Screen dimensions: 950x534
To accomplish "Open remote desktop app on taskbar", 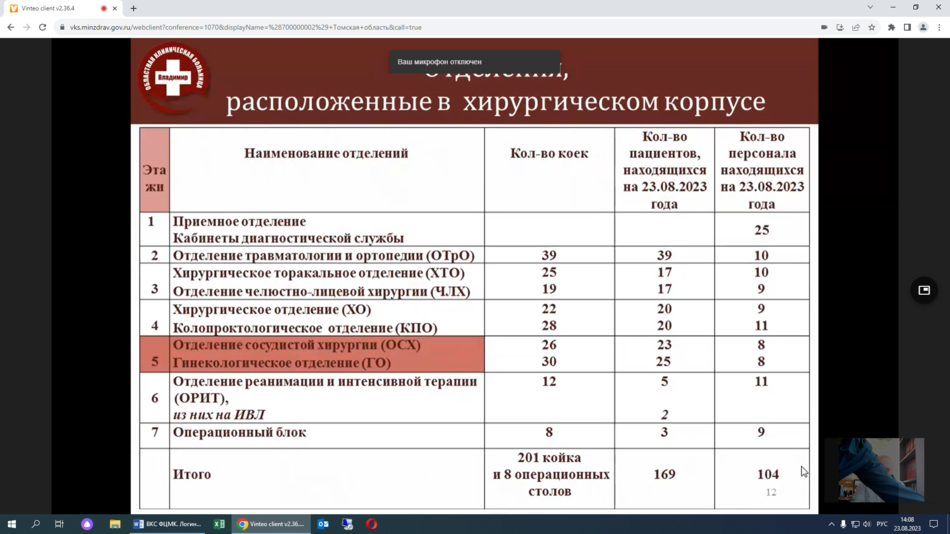I will (347, 524).
